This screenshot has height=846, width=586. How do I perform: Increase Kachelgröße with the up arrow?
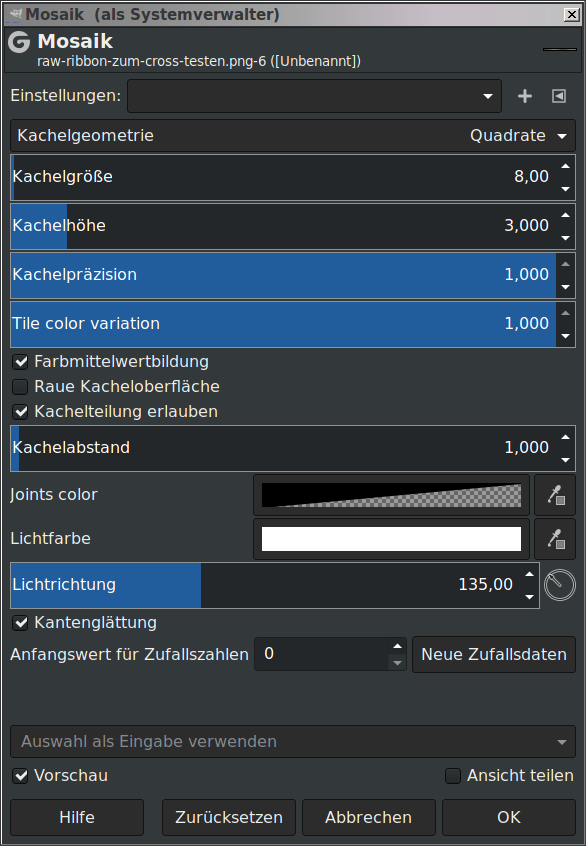[565, 166]
